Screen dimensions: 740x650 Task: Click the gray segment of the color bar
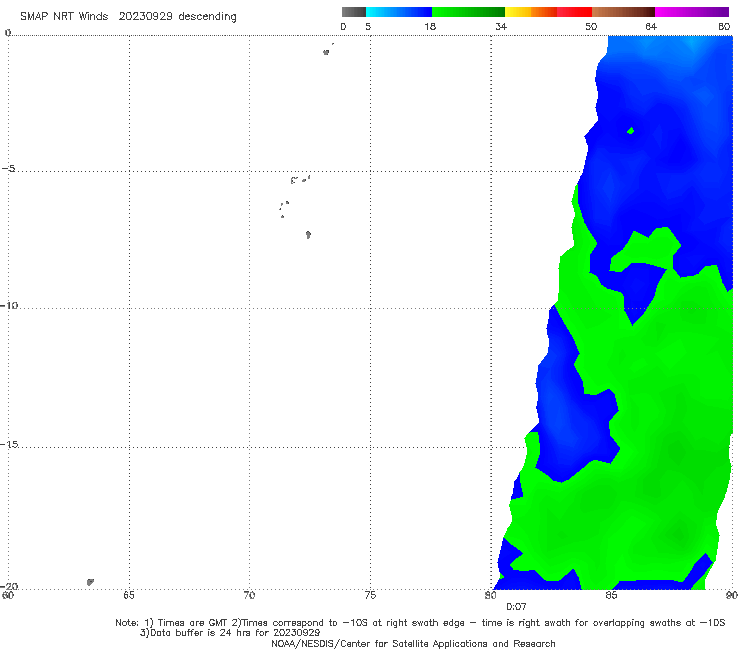pyautogui.click(x=354, y=12)
